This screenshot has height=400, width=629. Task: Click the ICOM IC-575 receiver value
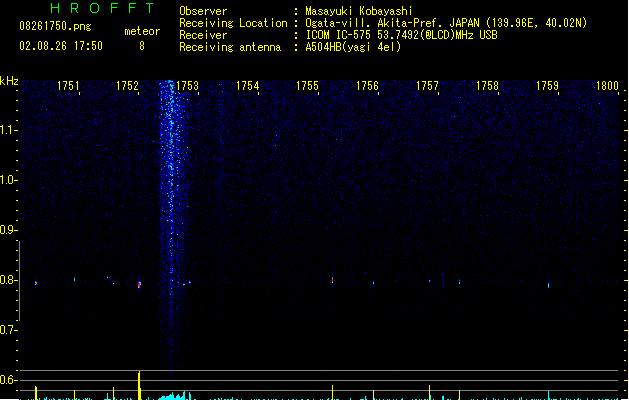[401, 35]
